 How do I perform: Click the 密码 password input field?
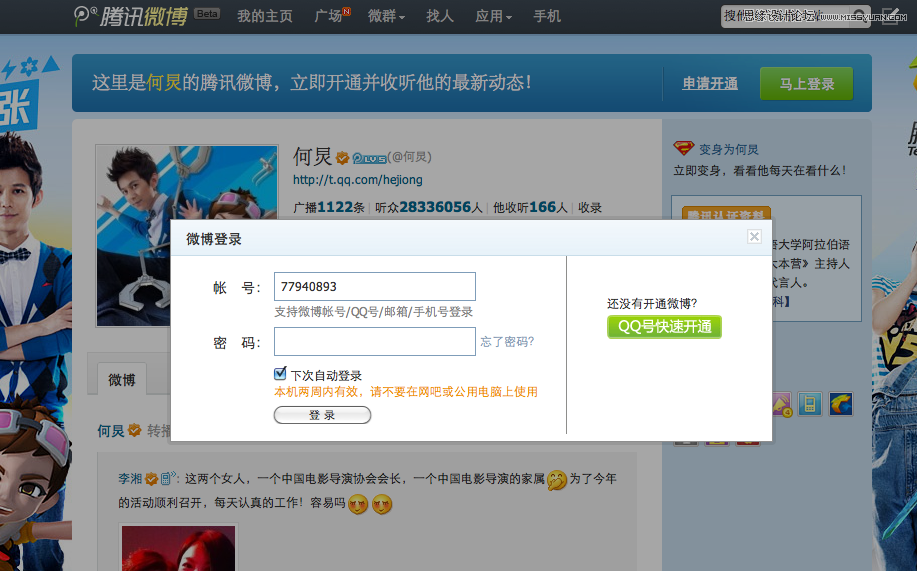(375, 342)
